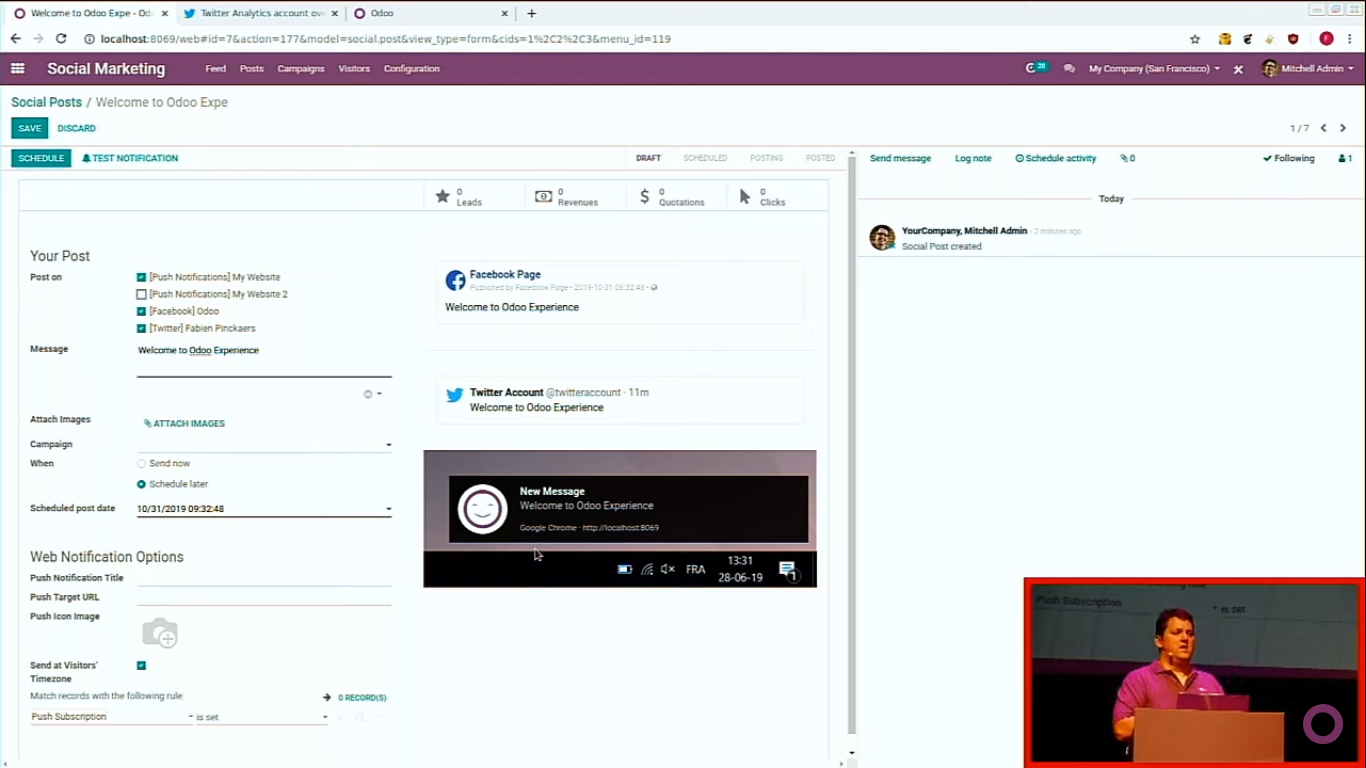The height and width of the screenshot is (768, 1366).
Task: Switch to the third browser tab titled Odoo
Action: click(430, 13)
